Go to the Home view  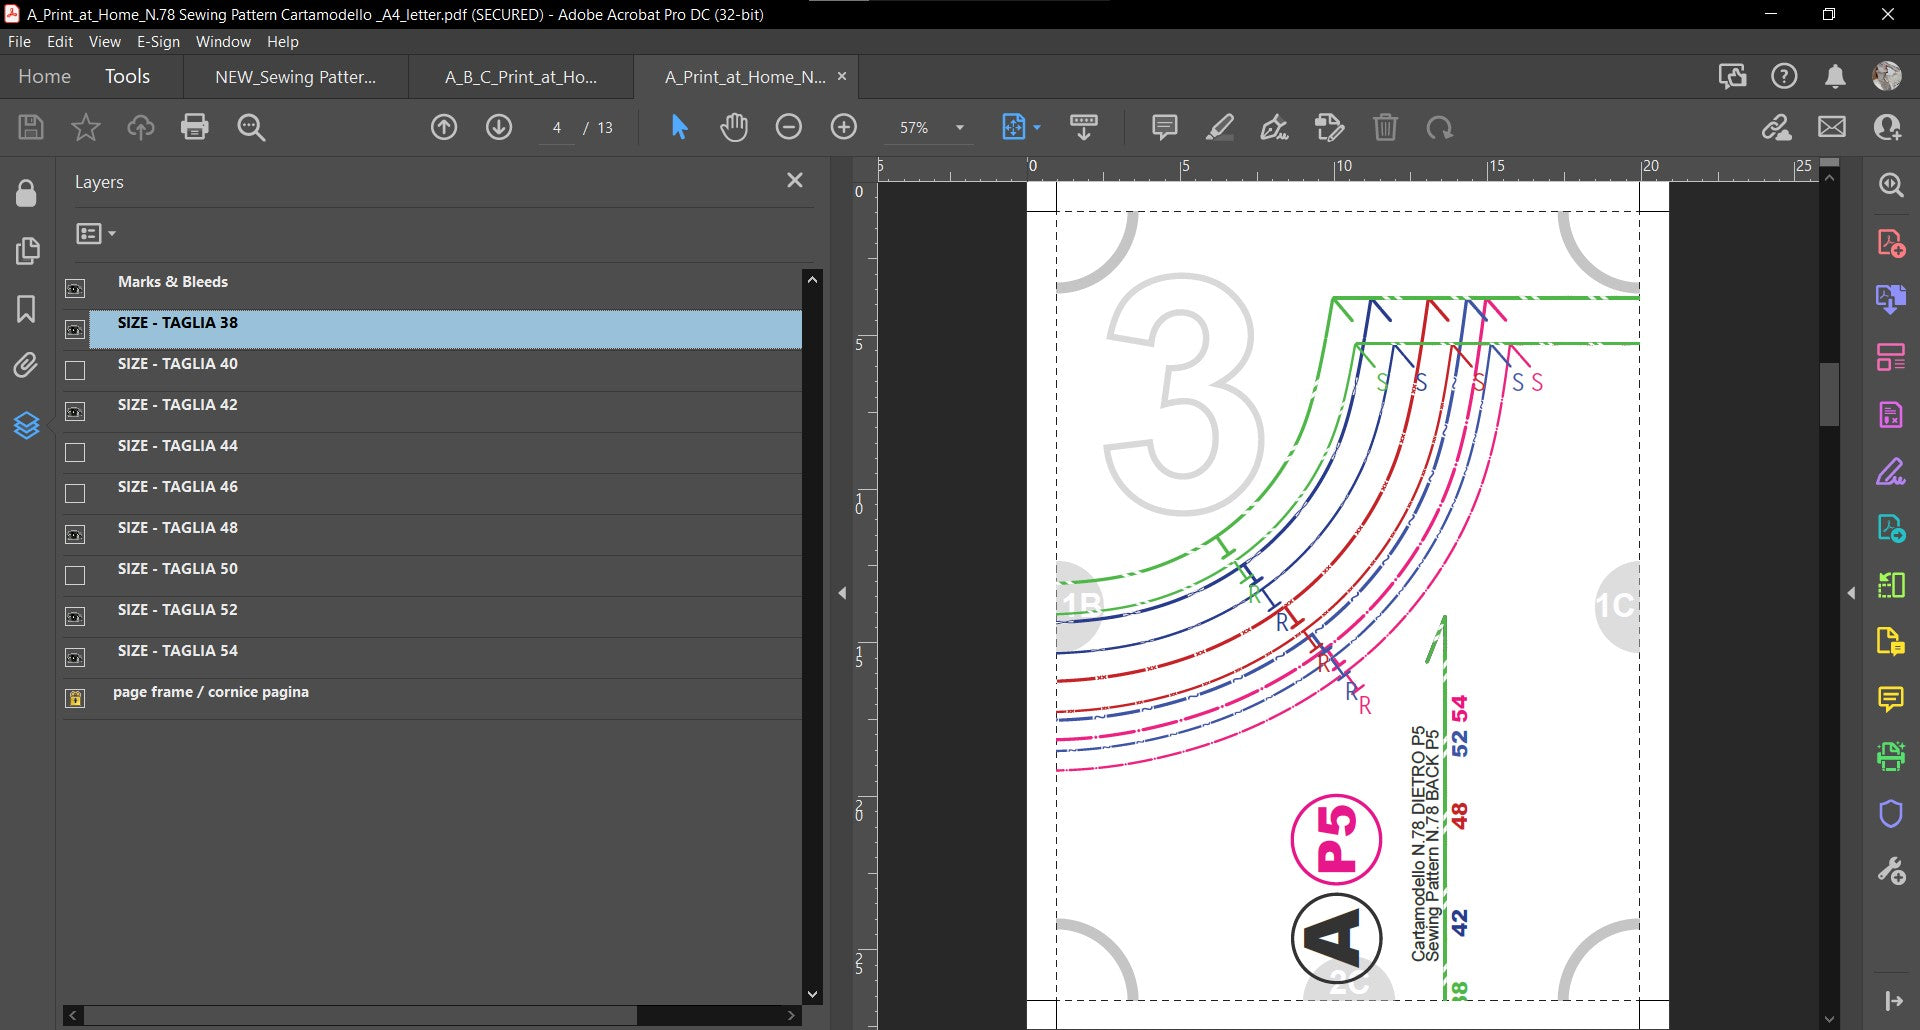44,77
